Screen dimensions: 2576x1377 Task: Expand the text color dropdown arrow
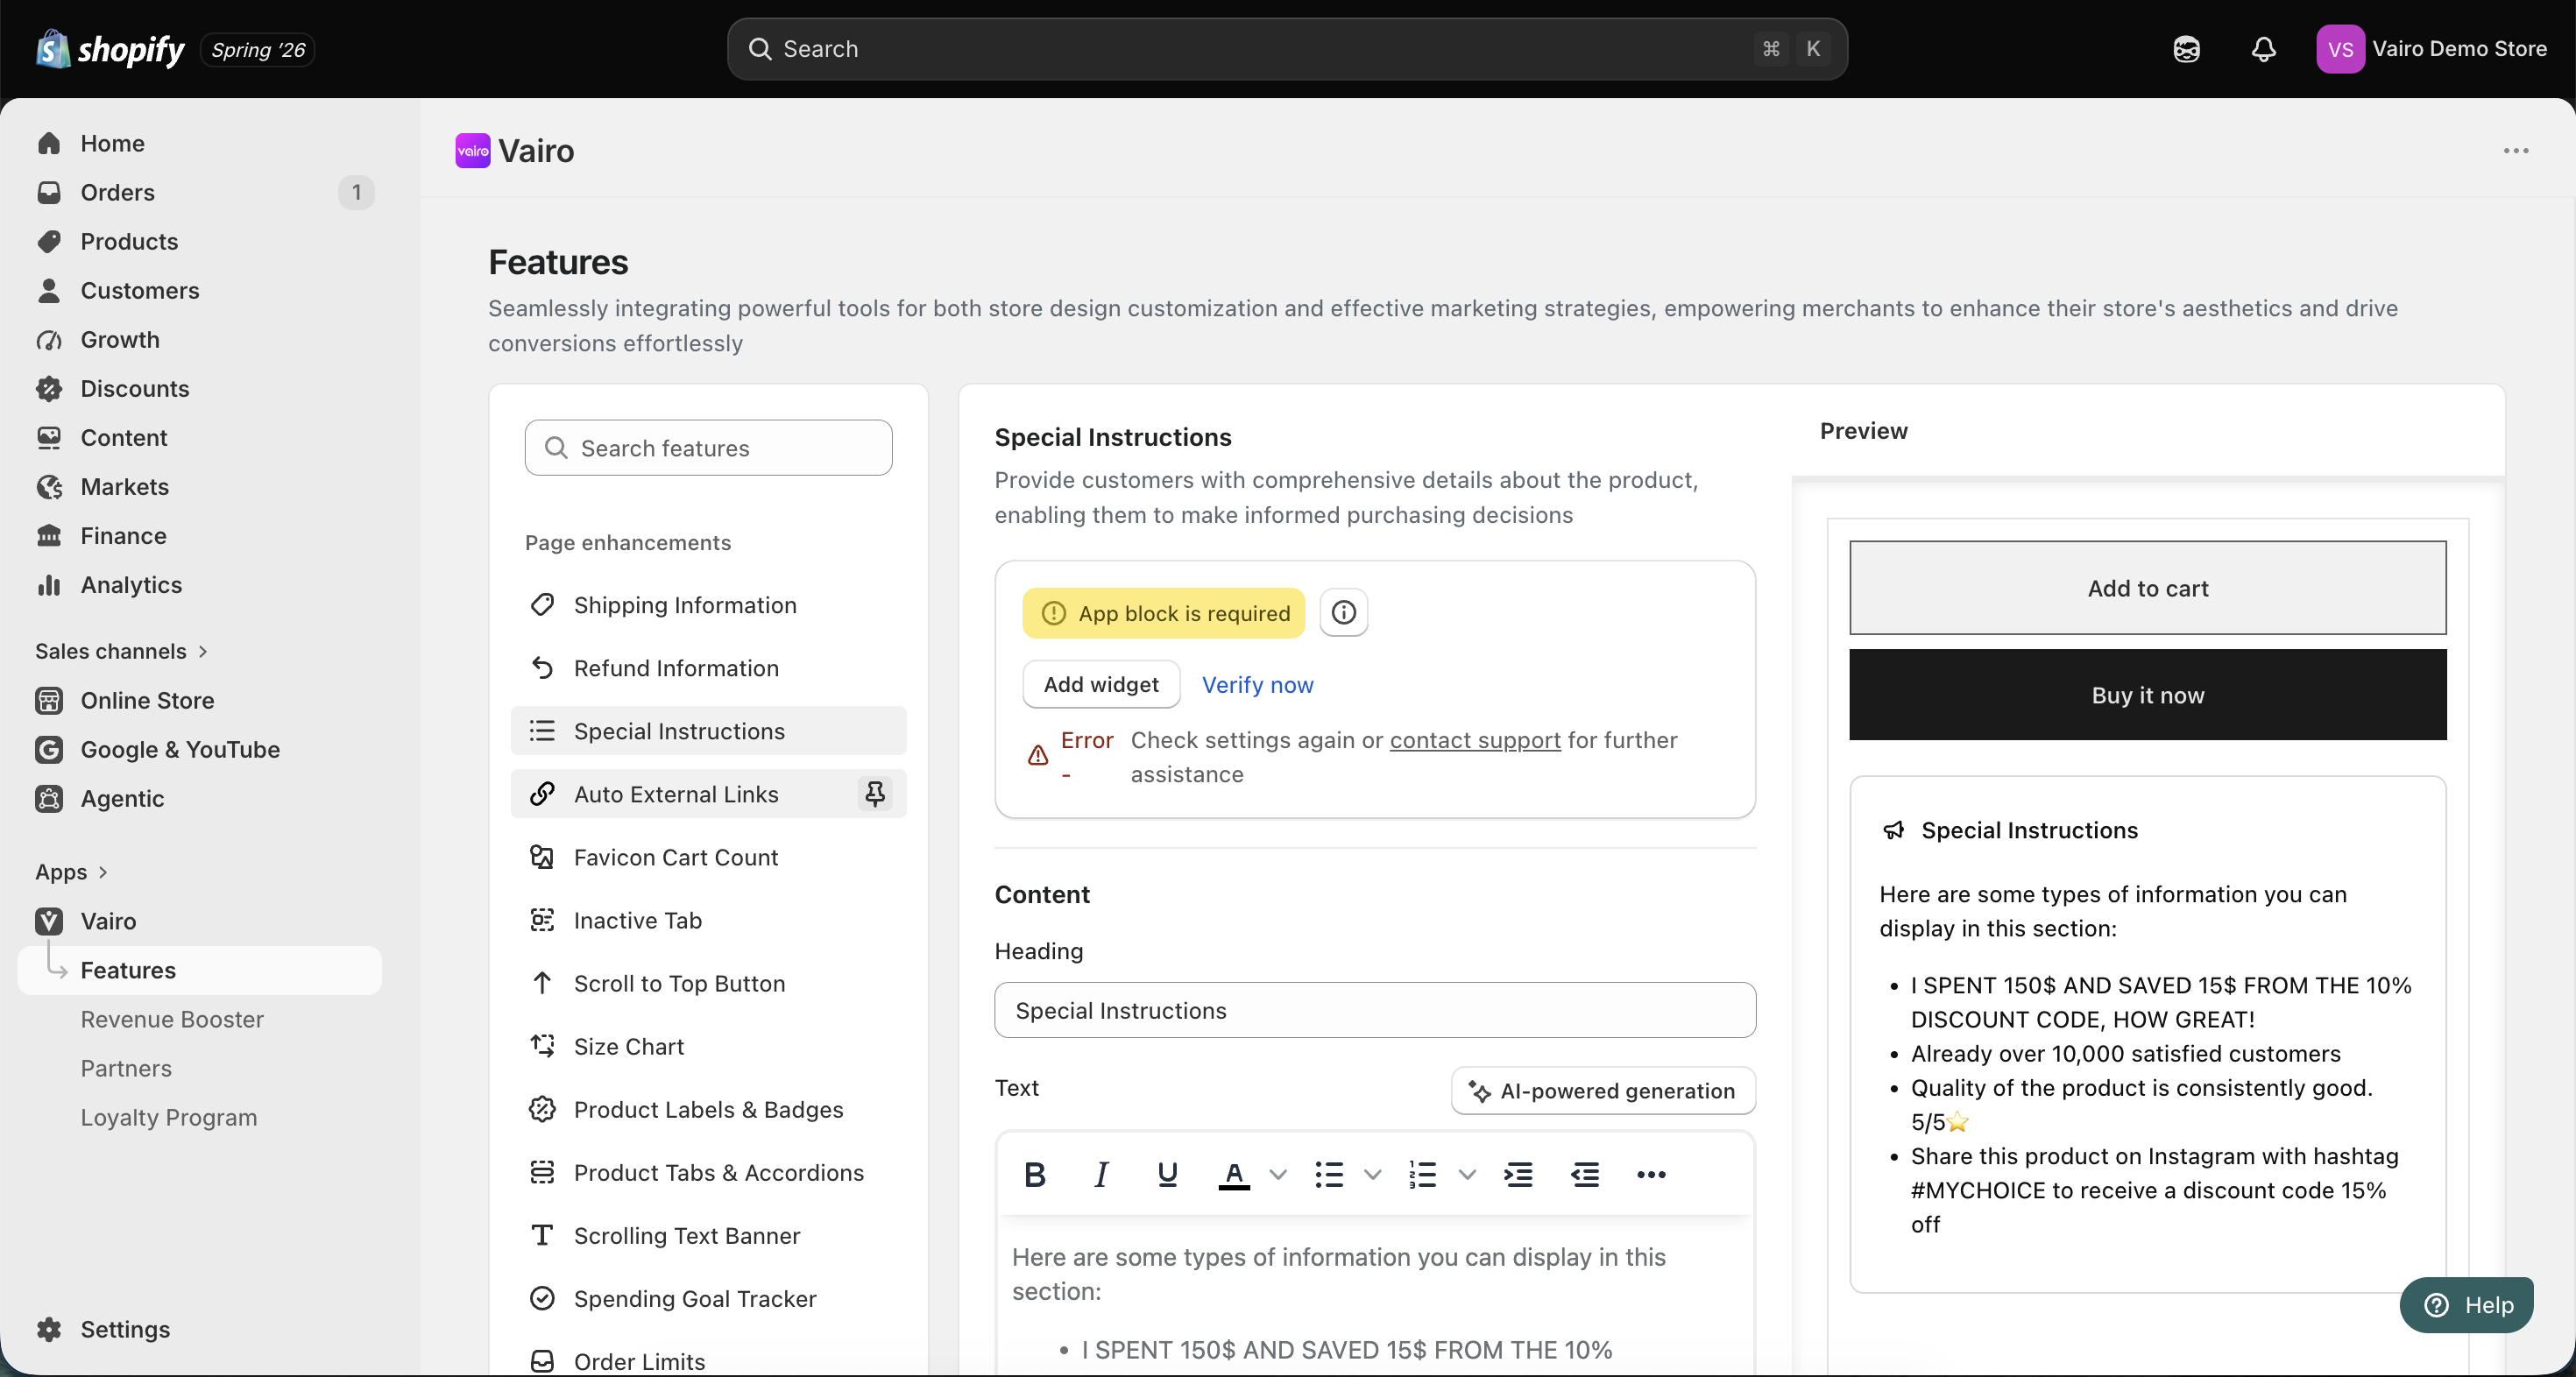pos(1278,1174)
